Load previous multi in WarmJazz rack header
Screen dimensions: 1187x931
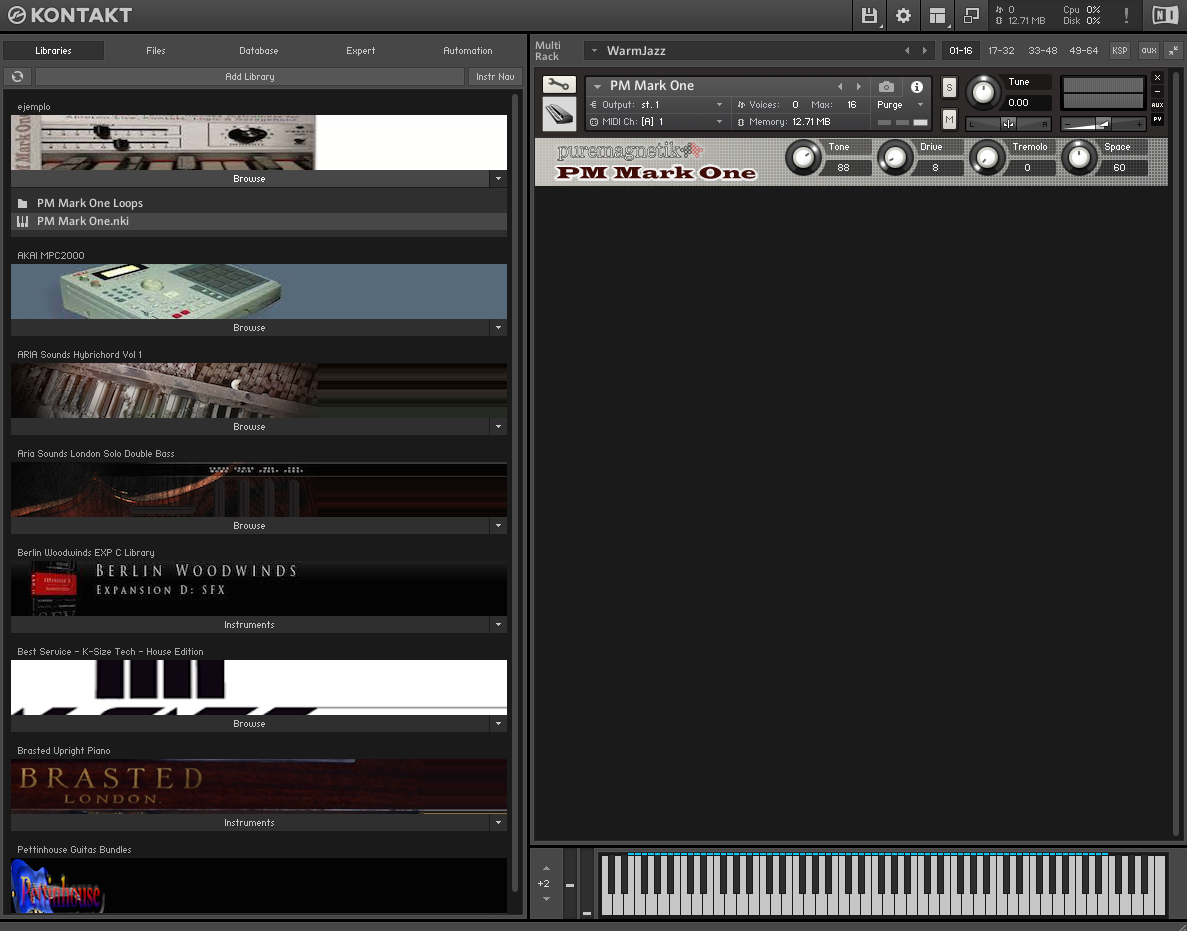point(907,51)
